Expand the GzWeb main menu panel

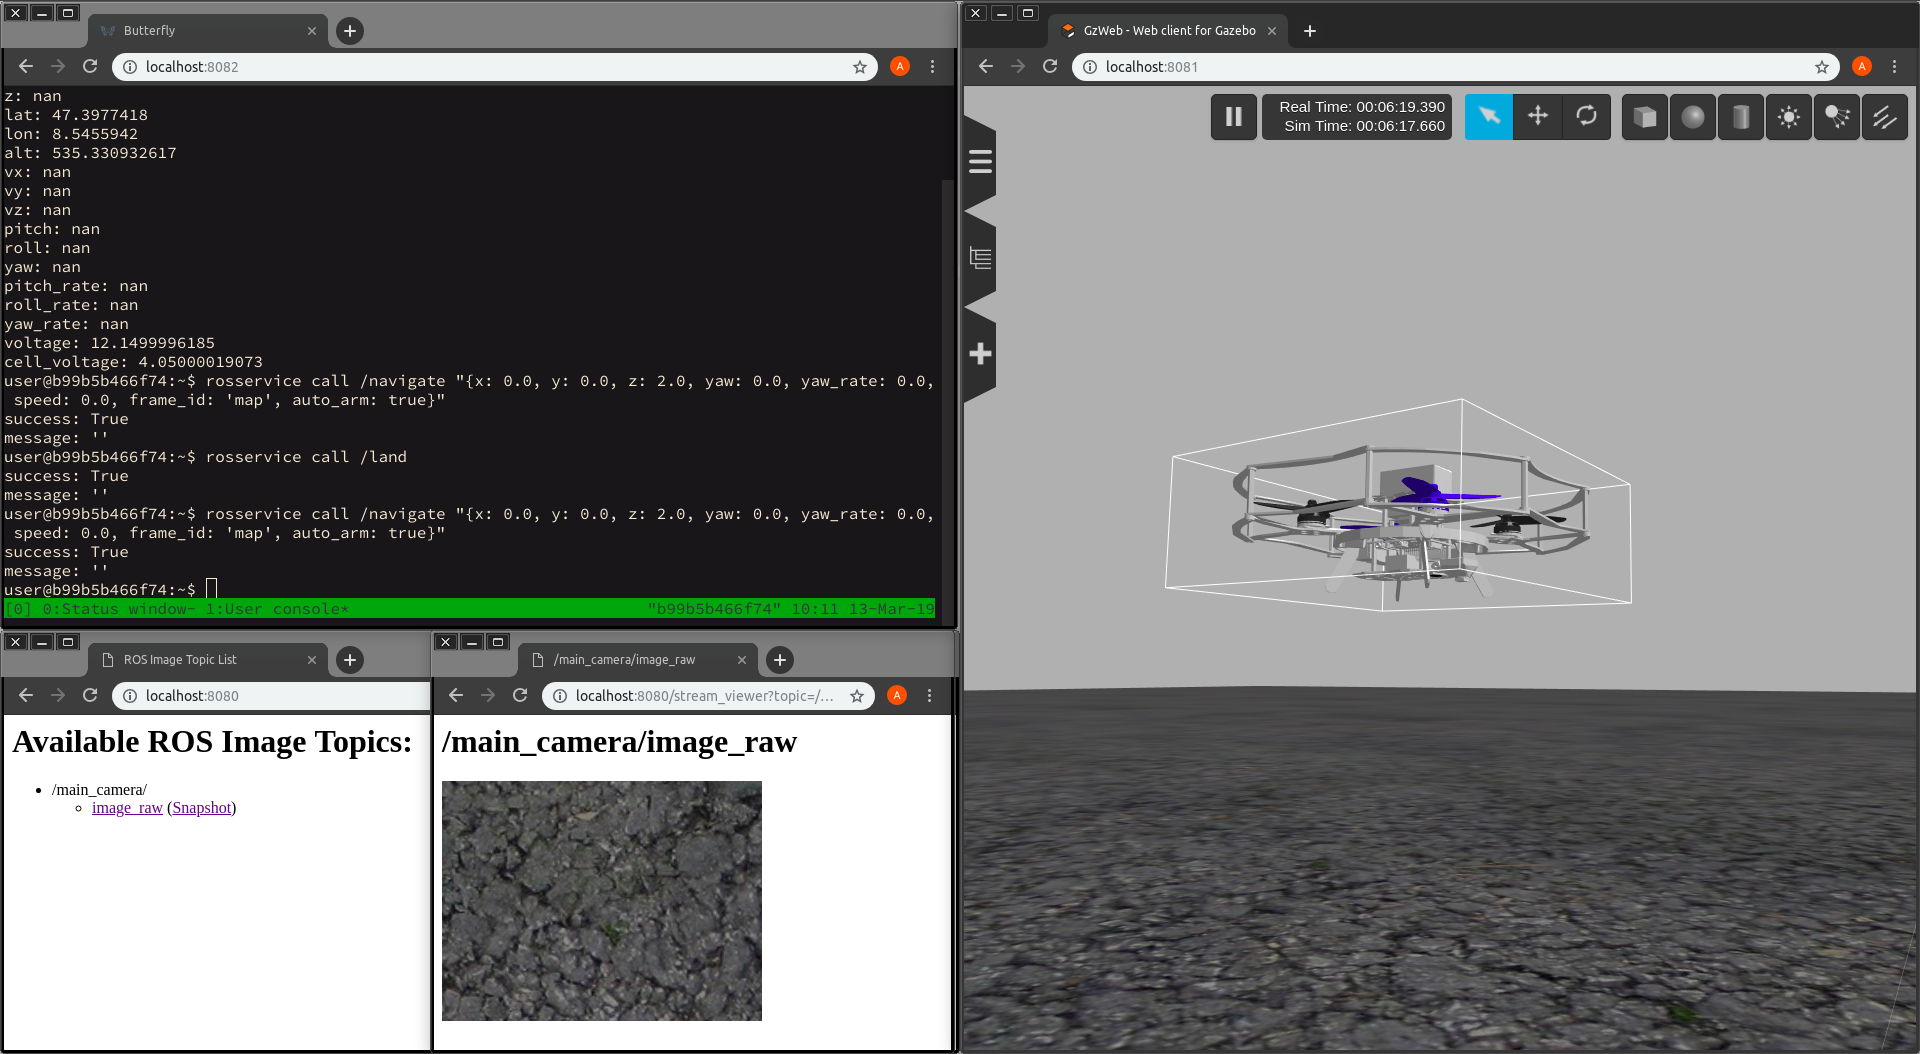click(978, 160)
